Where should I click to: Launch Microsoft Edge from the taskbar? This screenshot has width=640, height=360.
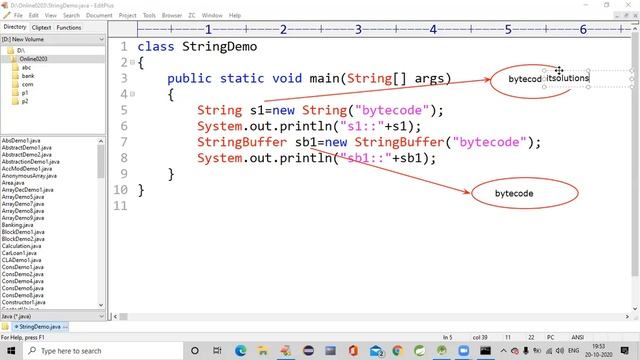(240, 351)
